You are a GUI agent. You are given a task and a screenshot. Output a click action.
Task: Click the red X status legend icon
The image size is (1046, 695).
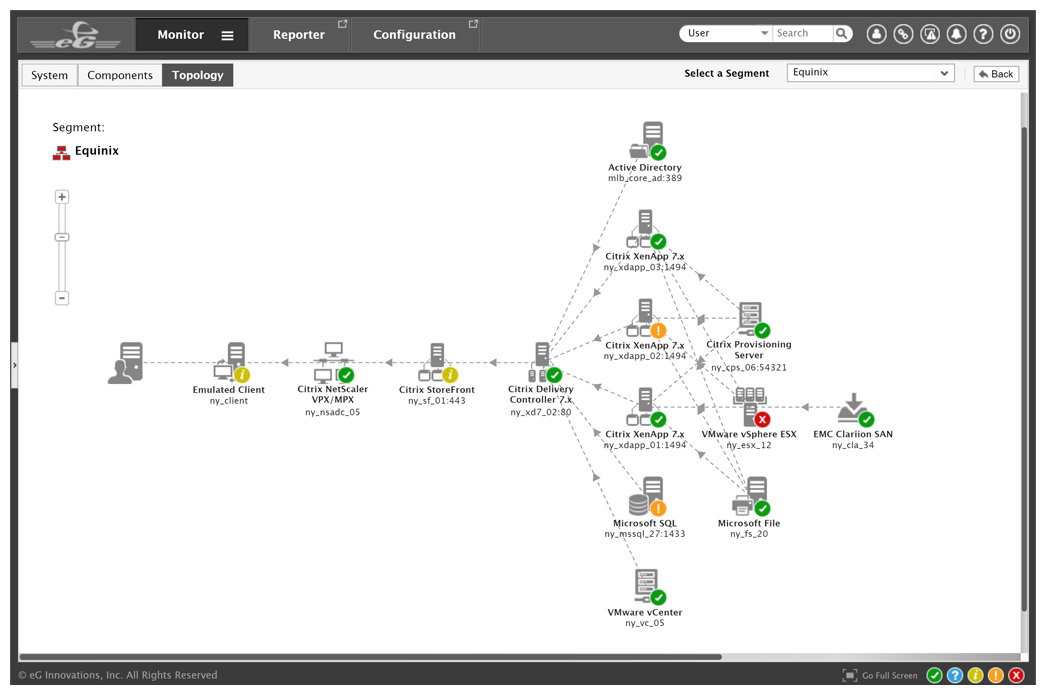(x=1016, y=676)
